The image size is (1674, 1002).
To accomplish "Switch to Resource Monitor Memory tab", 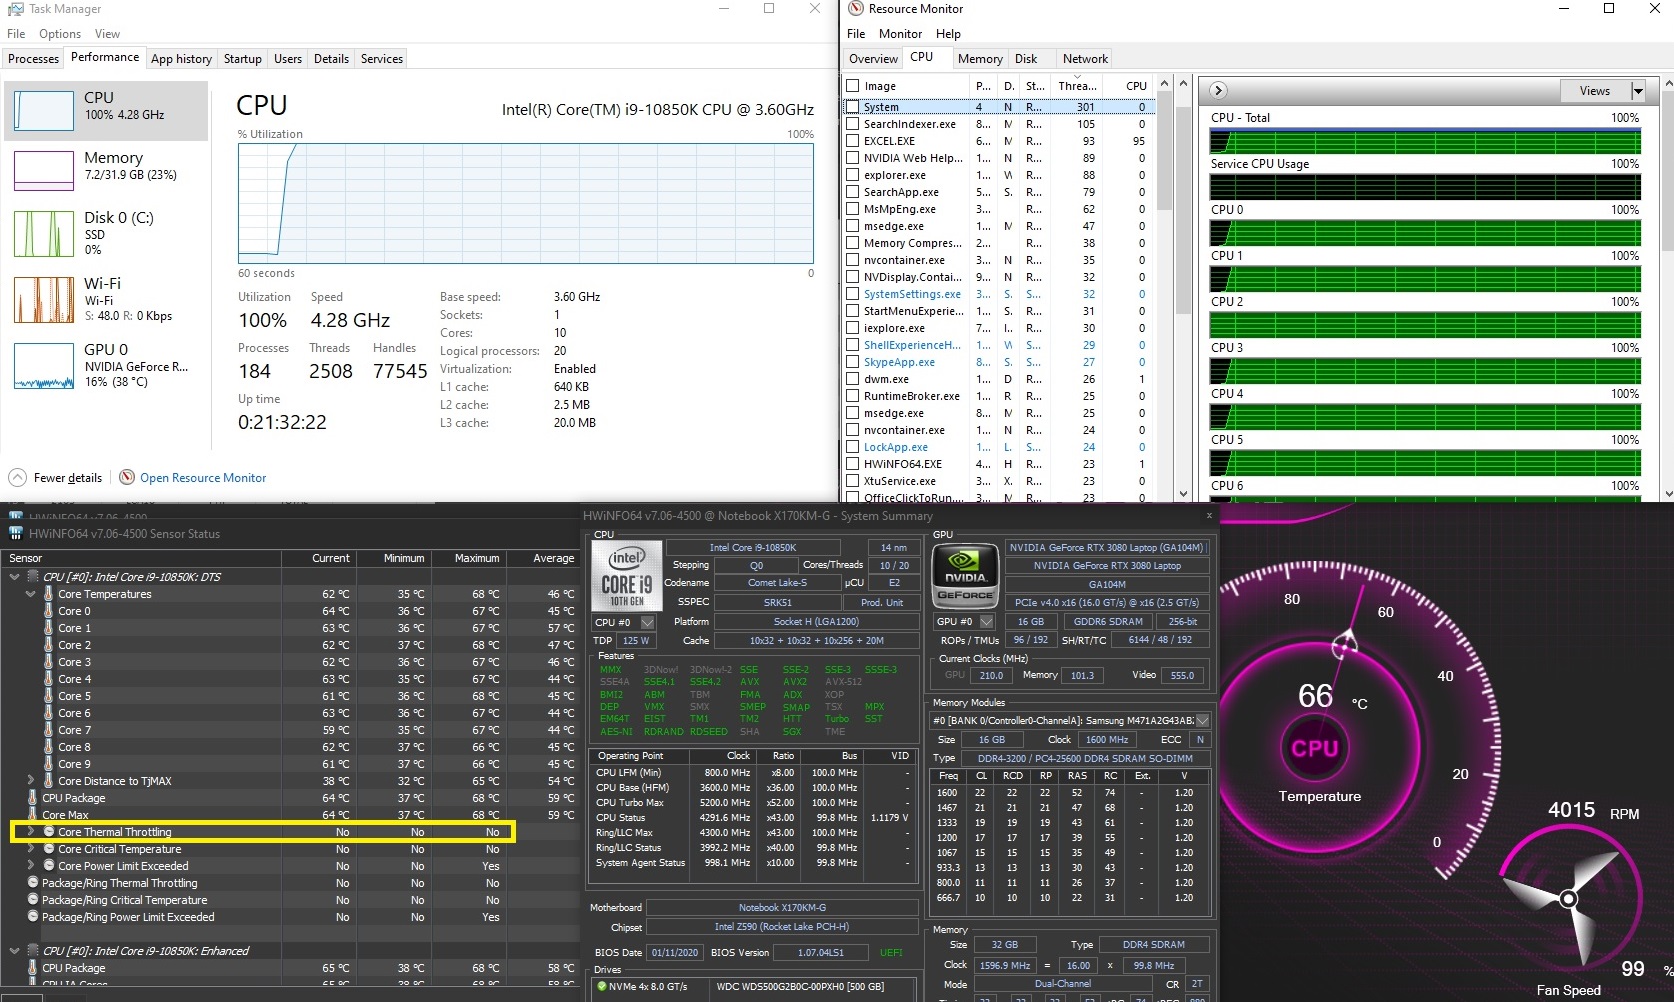I will (x=979, y=59).
